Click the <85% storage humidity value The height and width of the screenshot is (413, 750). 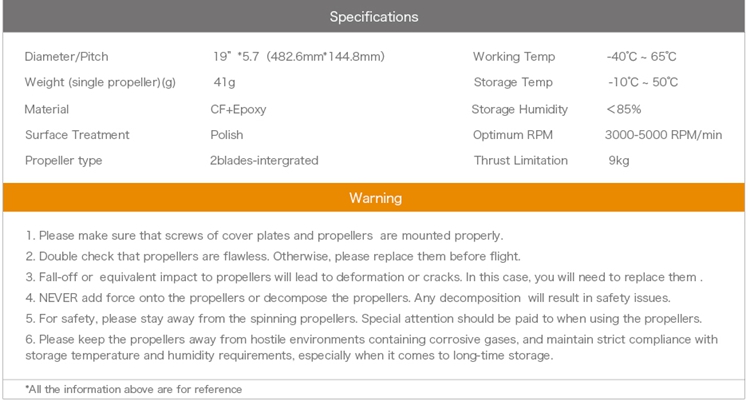point(623,109)
